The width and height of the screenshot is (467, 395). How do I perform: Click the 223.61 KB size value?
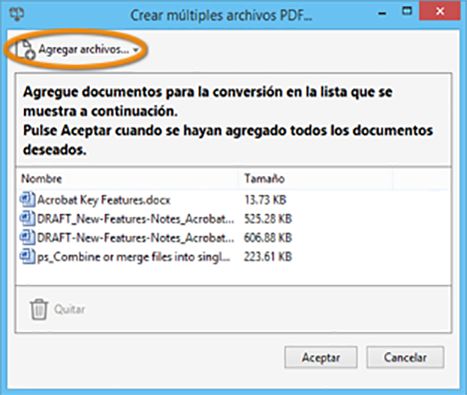(268, 257)
